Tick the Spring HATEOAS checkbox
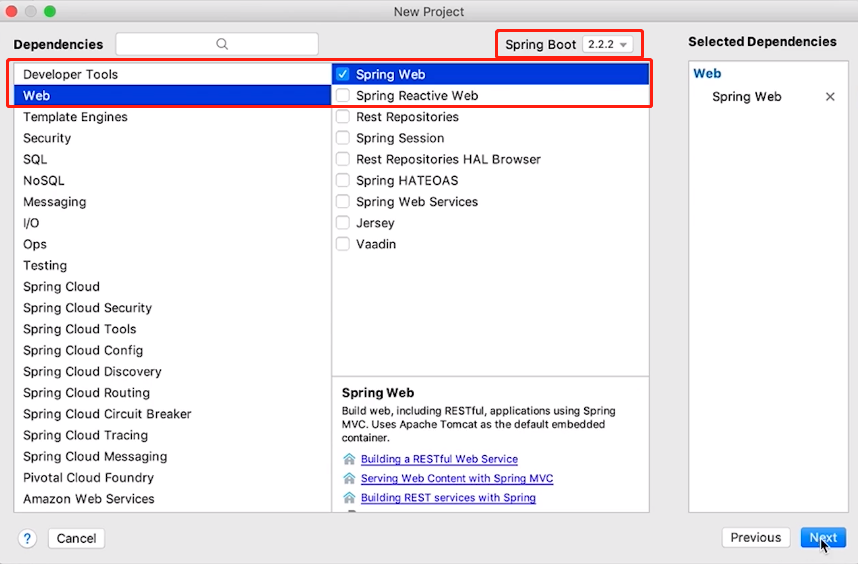858x564 pixels. [x=343, y=181]
